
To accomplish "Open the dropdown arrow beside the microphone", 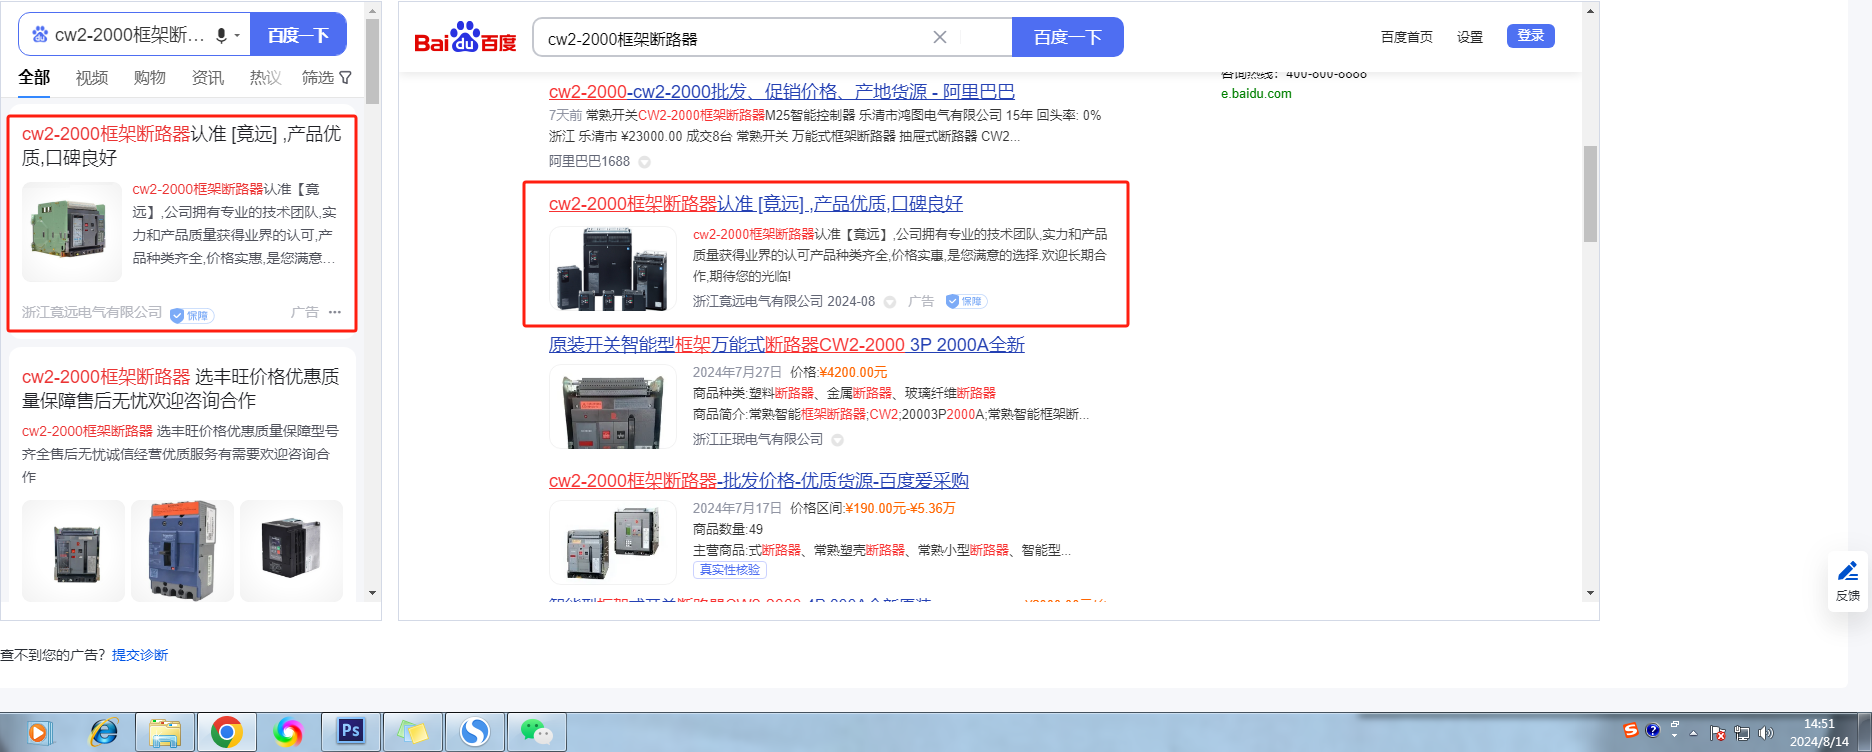I will pyautogui.click(x=237, y=36).
